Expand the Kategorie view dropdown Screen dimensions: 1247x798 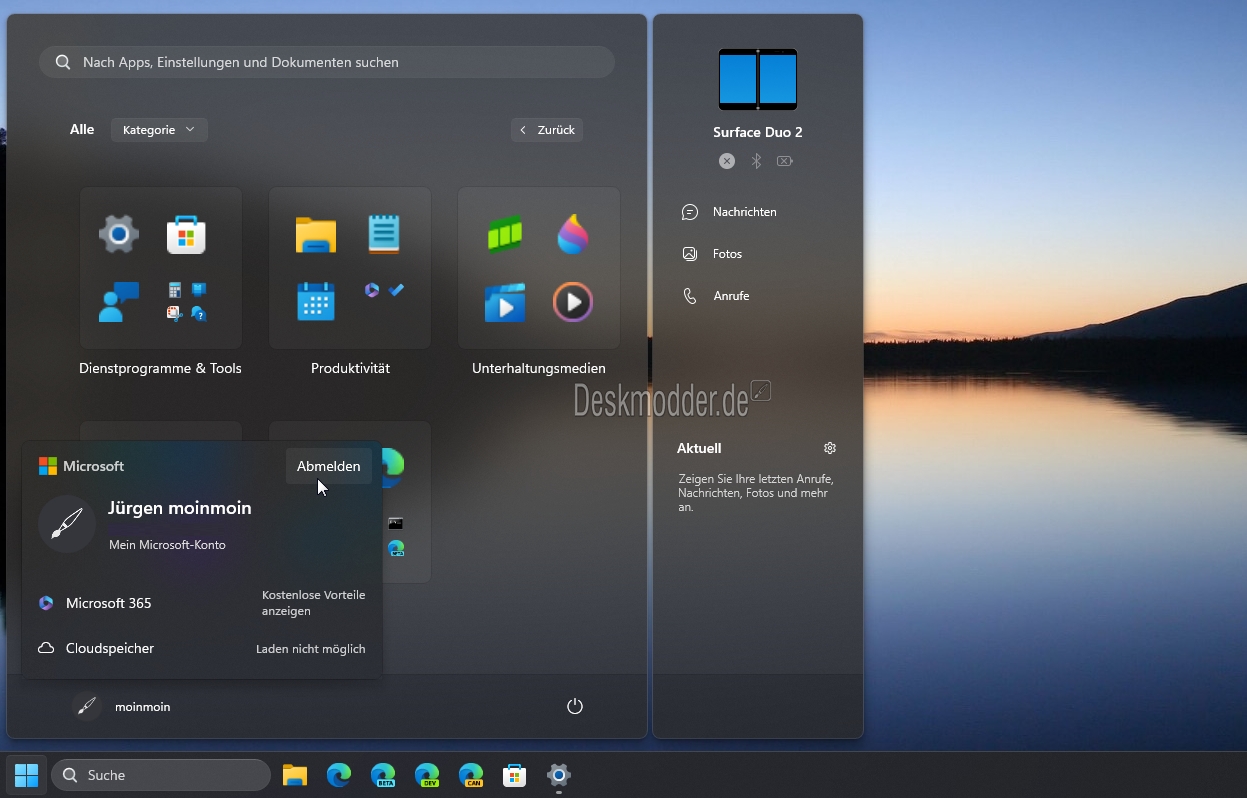coord(159,130)
